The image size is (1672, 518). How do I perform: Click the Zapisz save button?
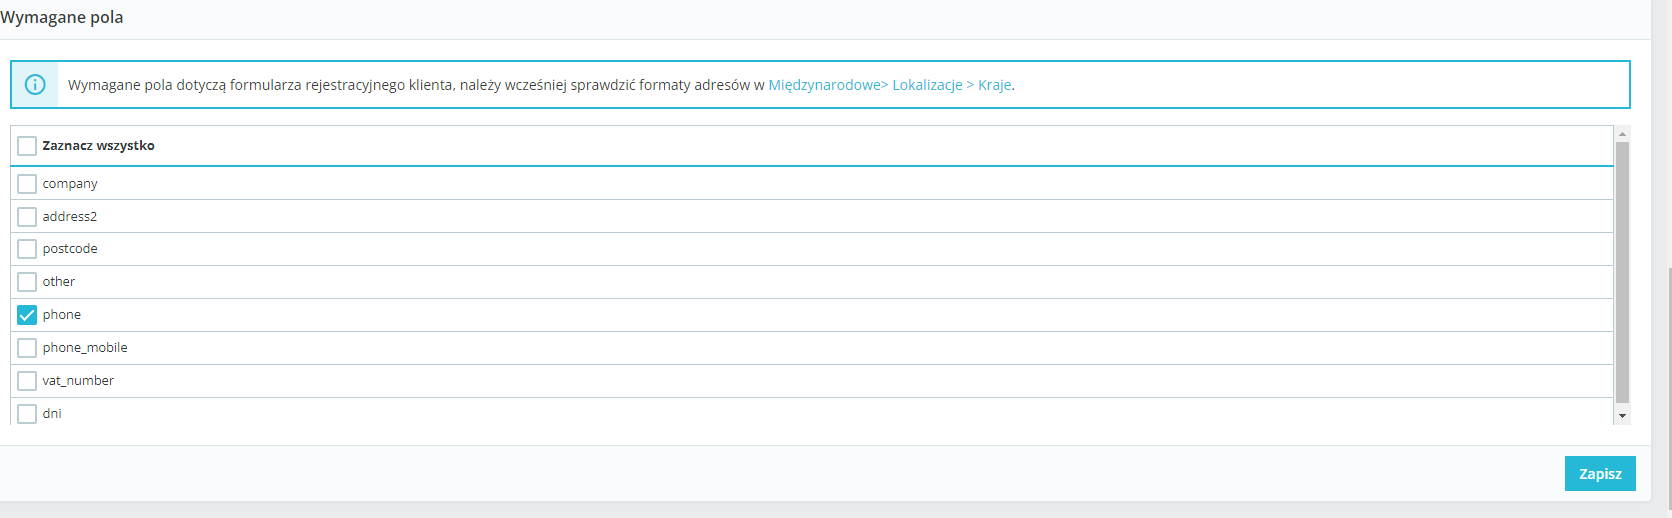click(x=1599, y=474)
